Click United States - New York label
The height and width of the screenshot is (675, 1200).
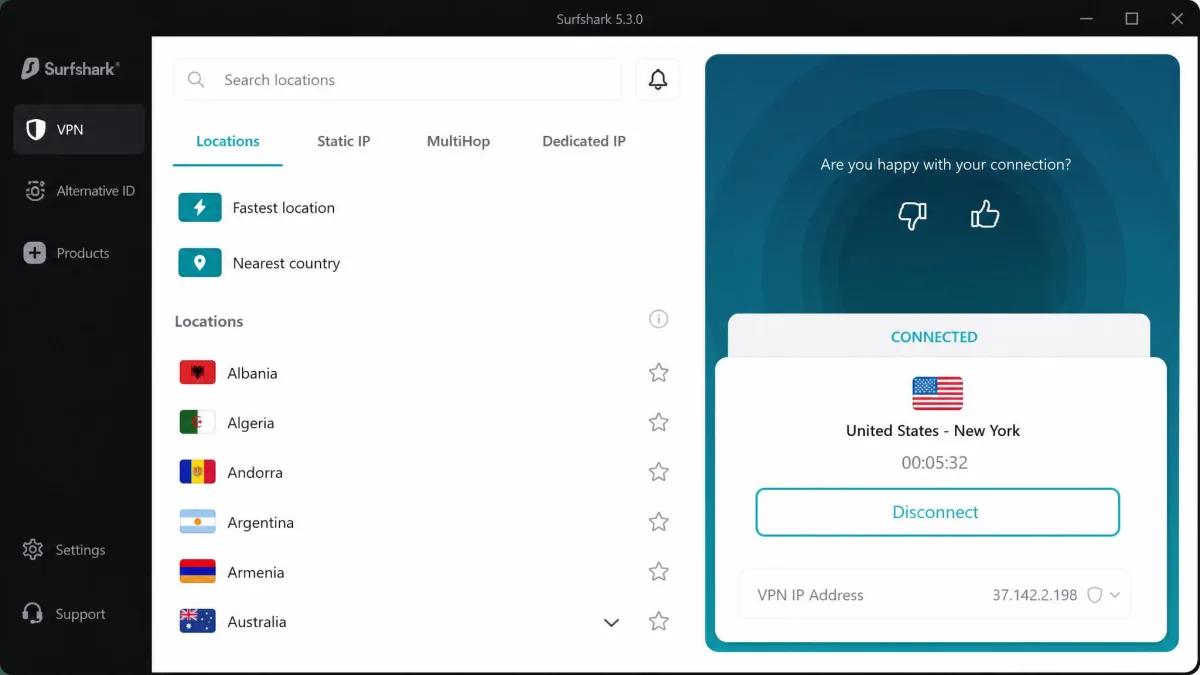pos(933,431)
